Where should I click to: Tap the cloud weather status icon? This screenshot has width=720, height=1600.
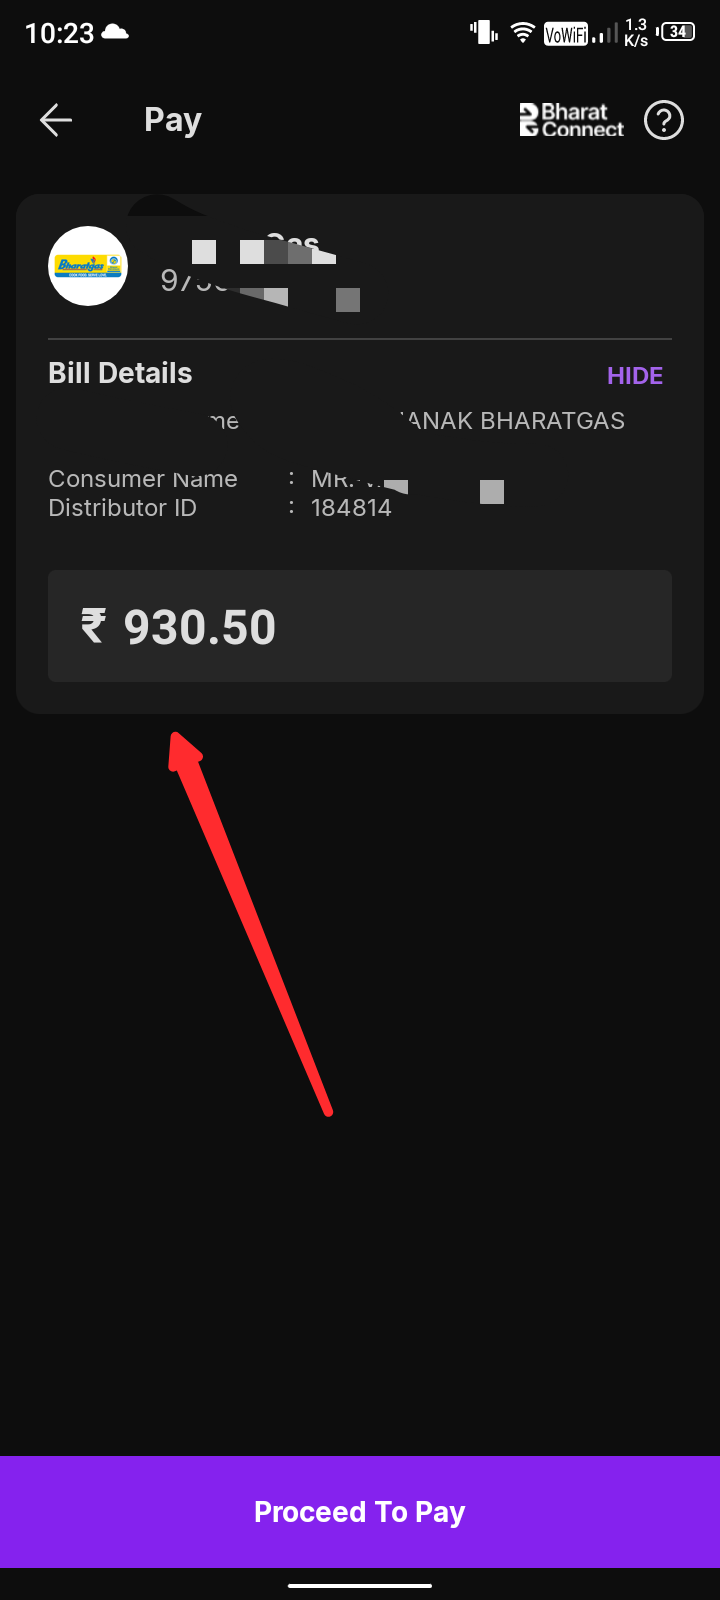click(x=115, y=33)
